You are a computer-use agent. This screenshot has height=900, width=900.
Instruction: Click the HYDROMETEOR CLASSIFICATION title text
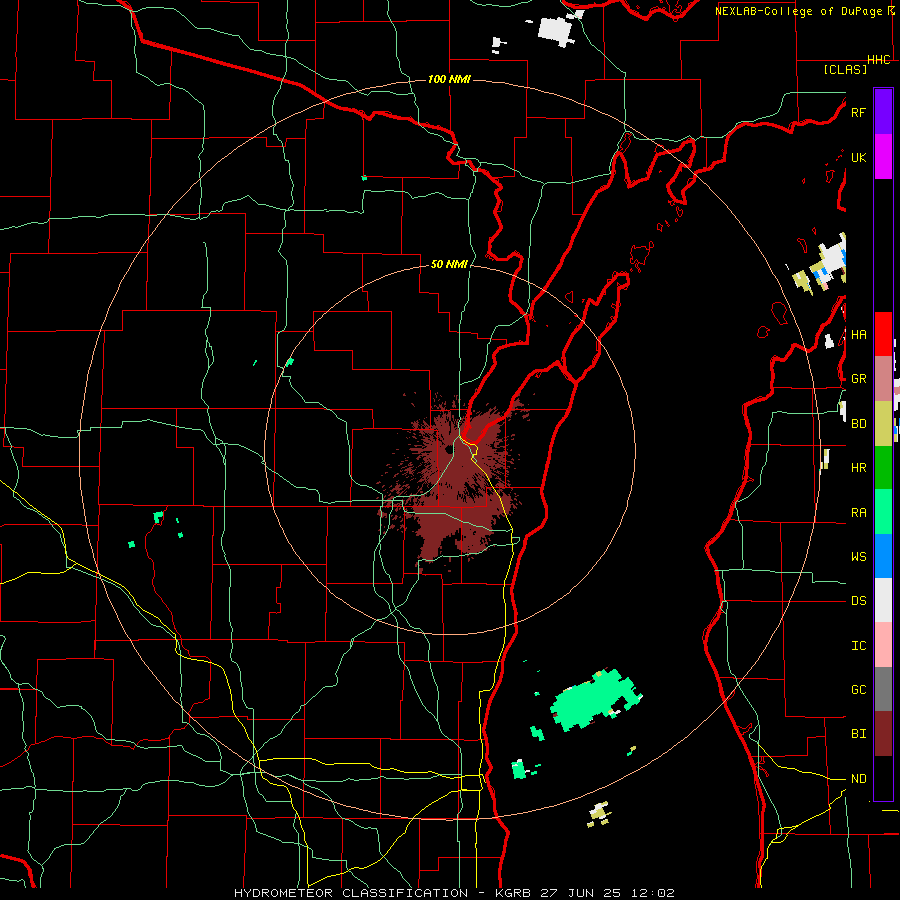pos(351,893)
